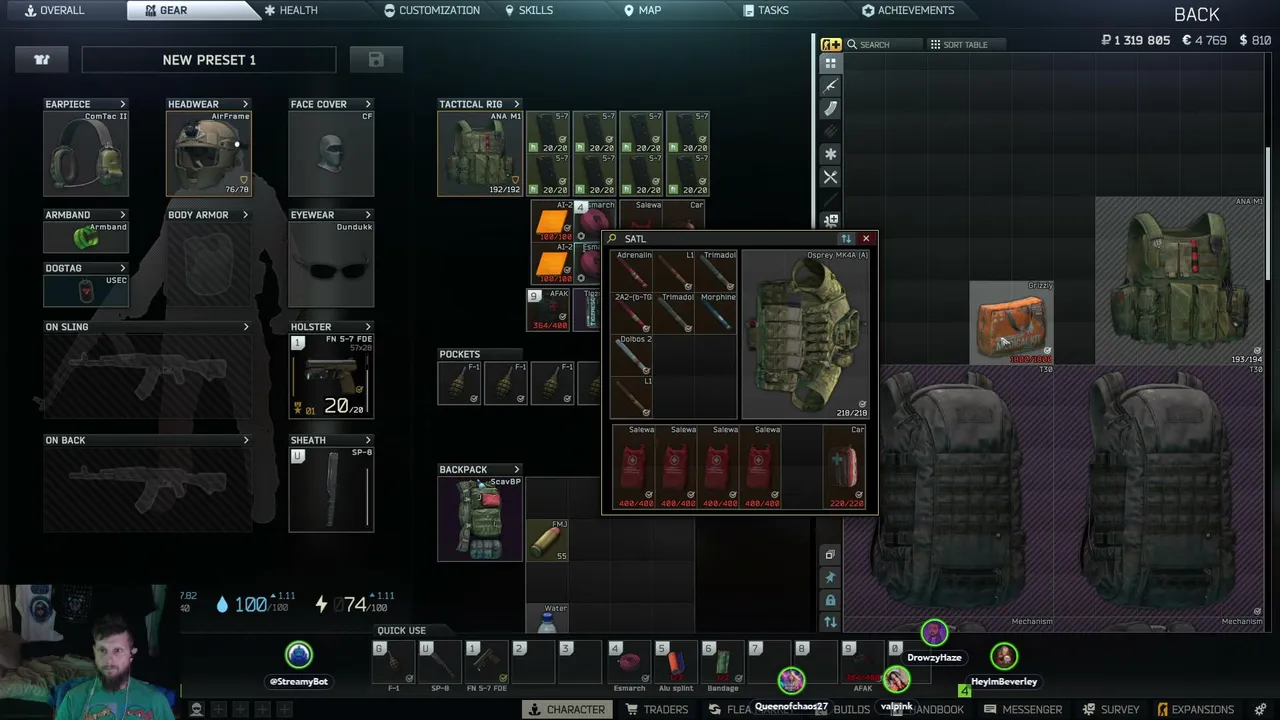Select the Dolbos 2 injector in SATL
This screenshot has height=720, width=1280.
point(632,354)
